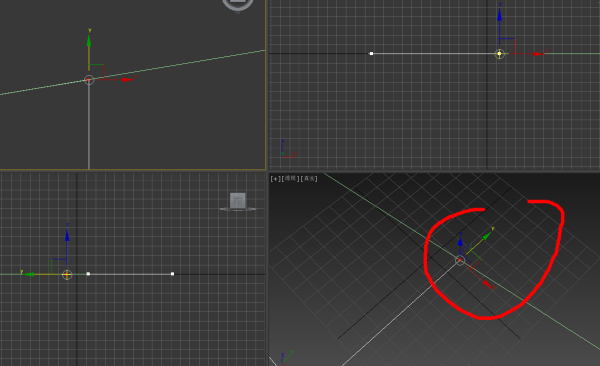Click the green Y-axis gizmo arrow in the perspective viewport
The height and width of the screenshot is (366, 600).
(486, 237)
